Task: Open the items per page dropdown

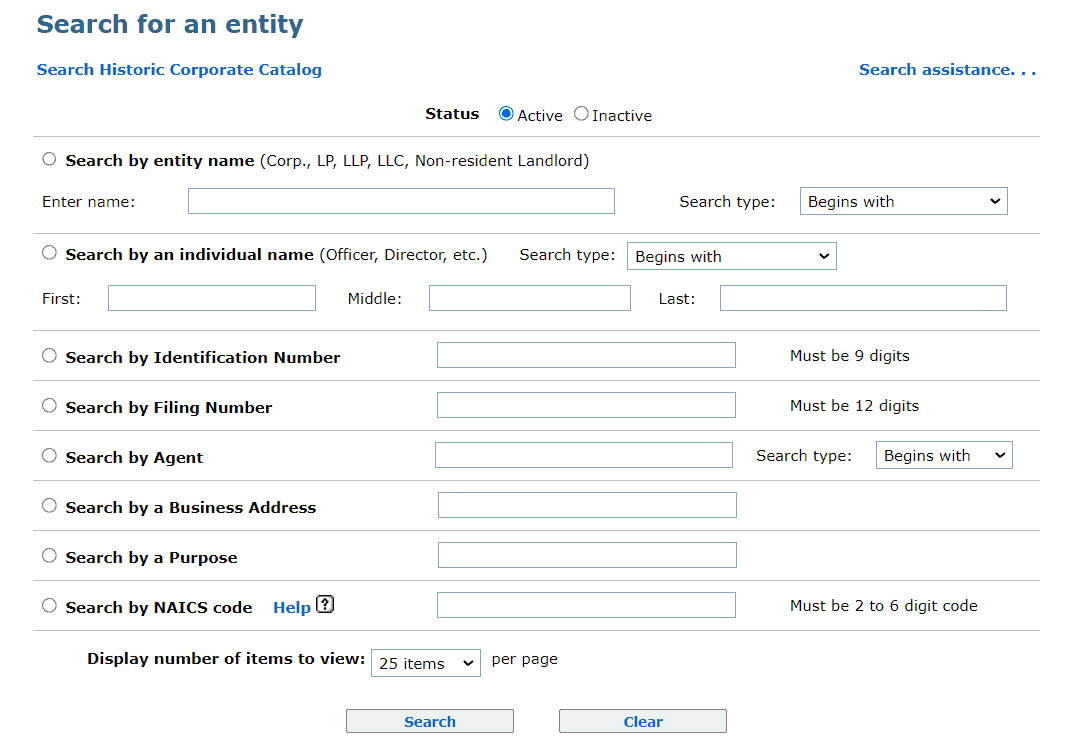Action: 425,663
